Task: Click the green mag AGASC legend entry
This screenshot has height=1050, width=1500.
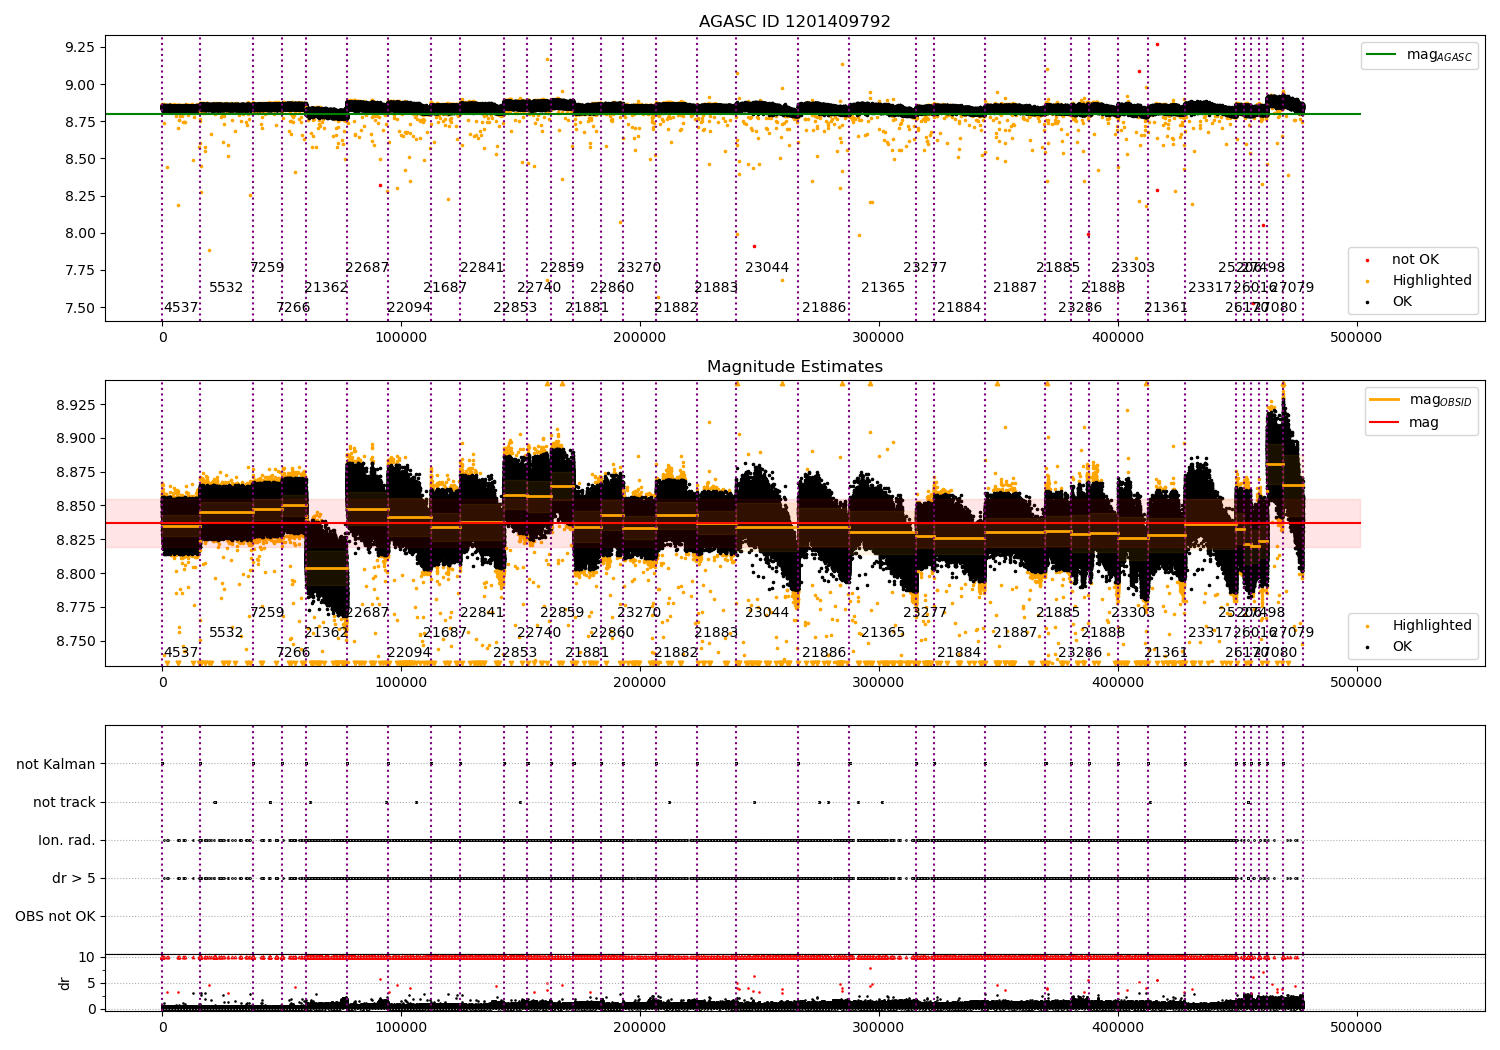Action: coord(1419,55)
